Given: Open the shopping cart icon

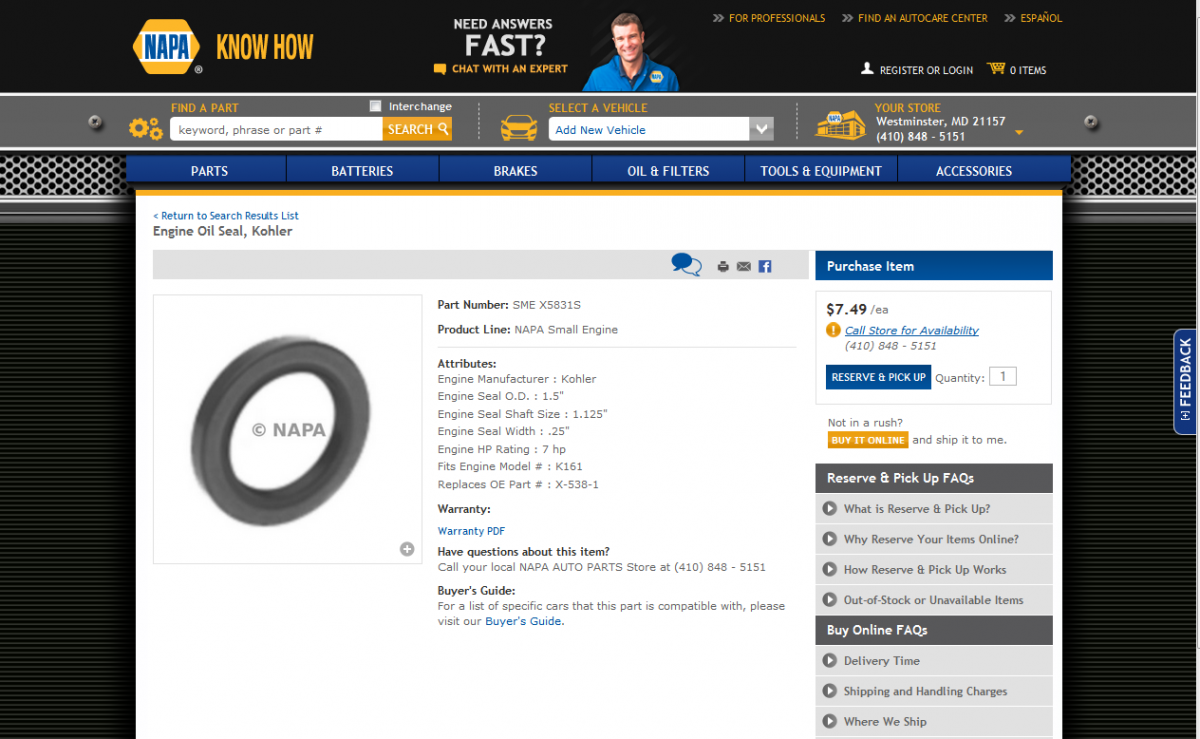Looking at the screenshot, I should (x=996, y=68).
